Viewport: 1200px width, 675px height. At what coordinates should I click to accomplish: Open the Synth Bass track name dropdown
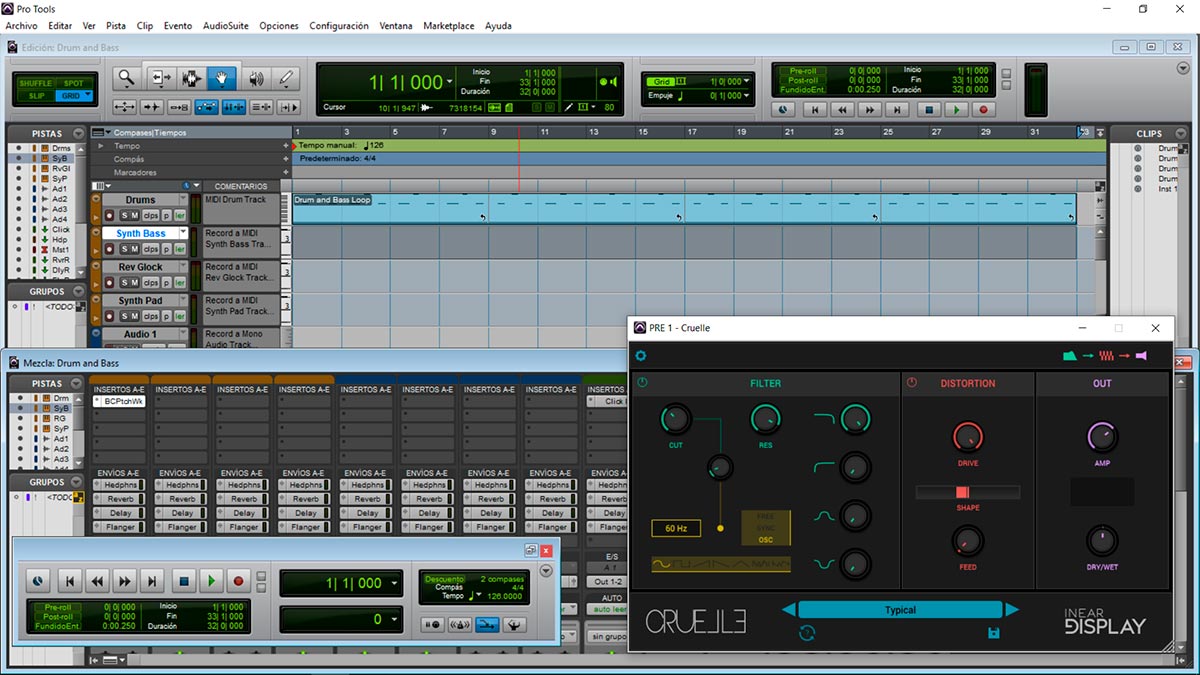pos(184,233)
